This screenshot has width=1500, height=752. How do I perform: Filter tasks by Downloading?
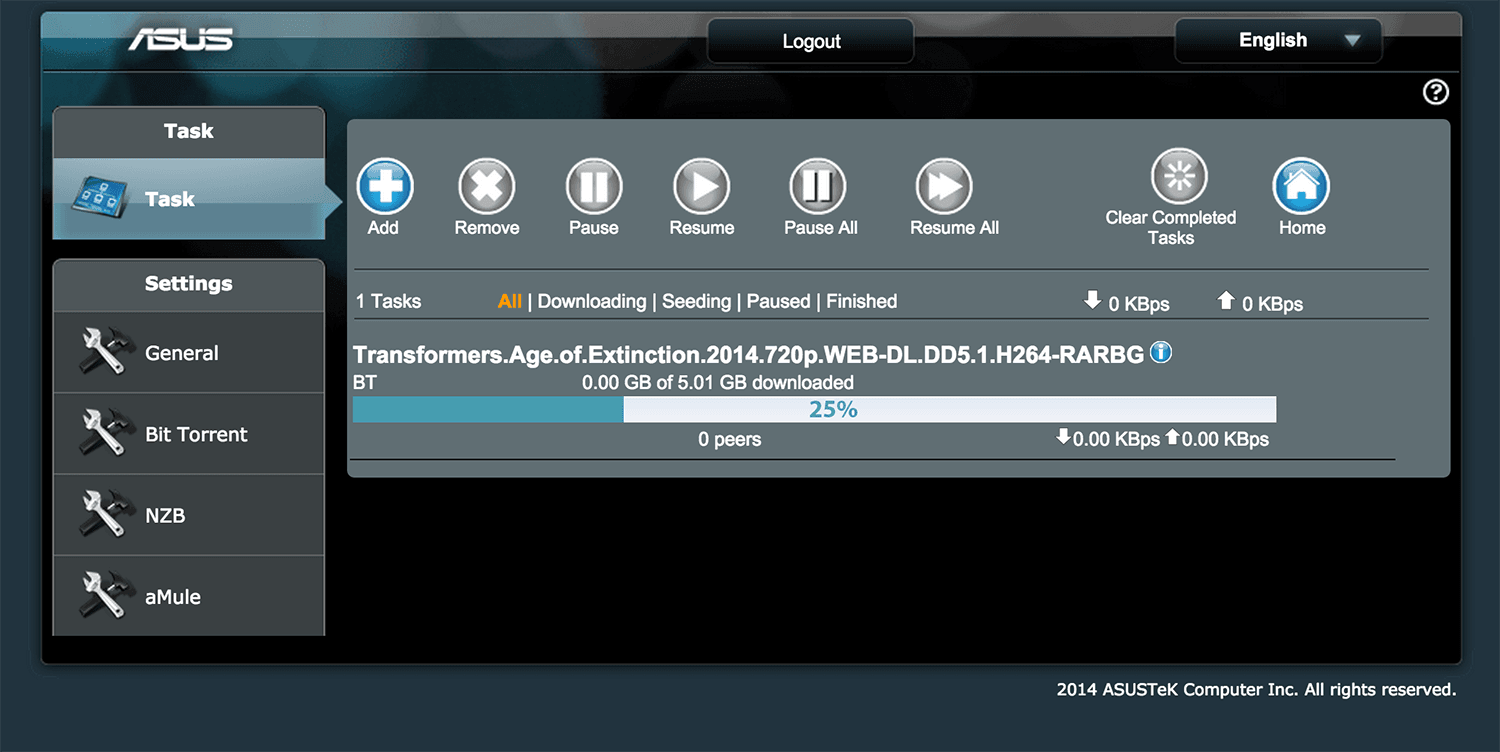click(592, 302)
